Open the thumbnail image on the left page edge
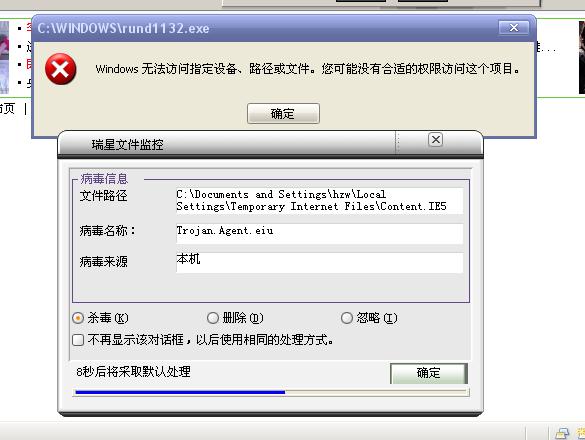This screenshot has width=585, height=440. [4, 57]
